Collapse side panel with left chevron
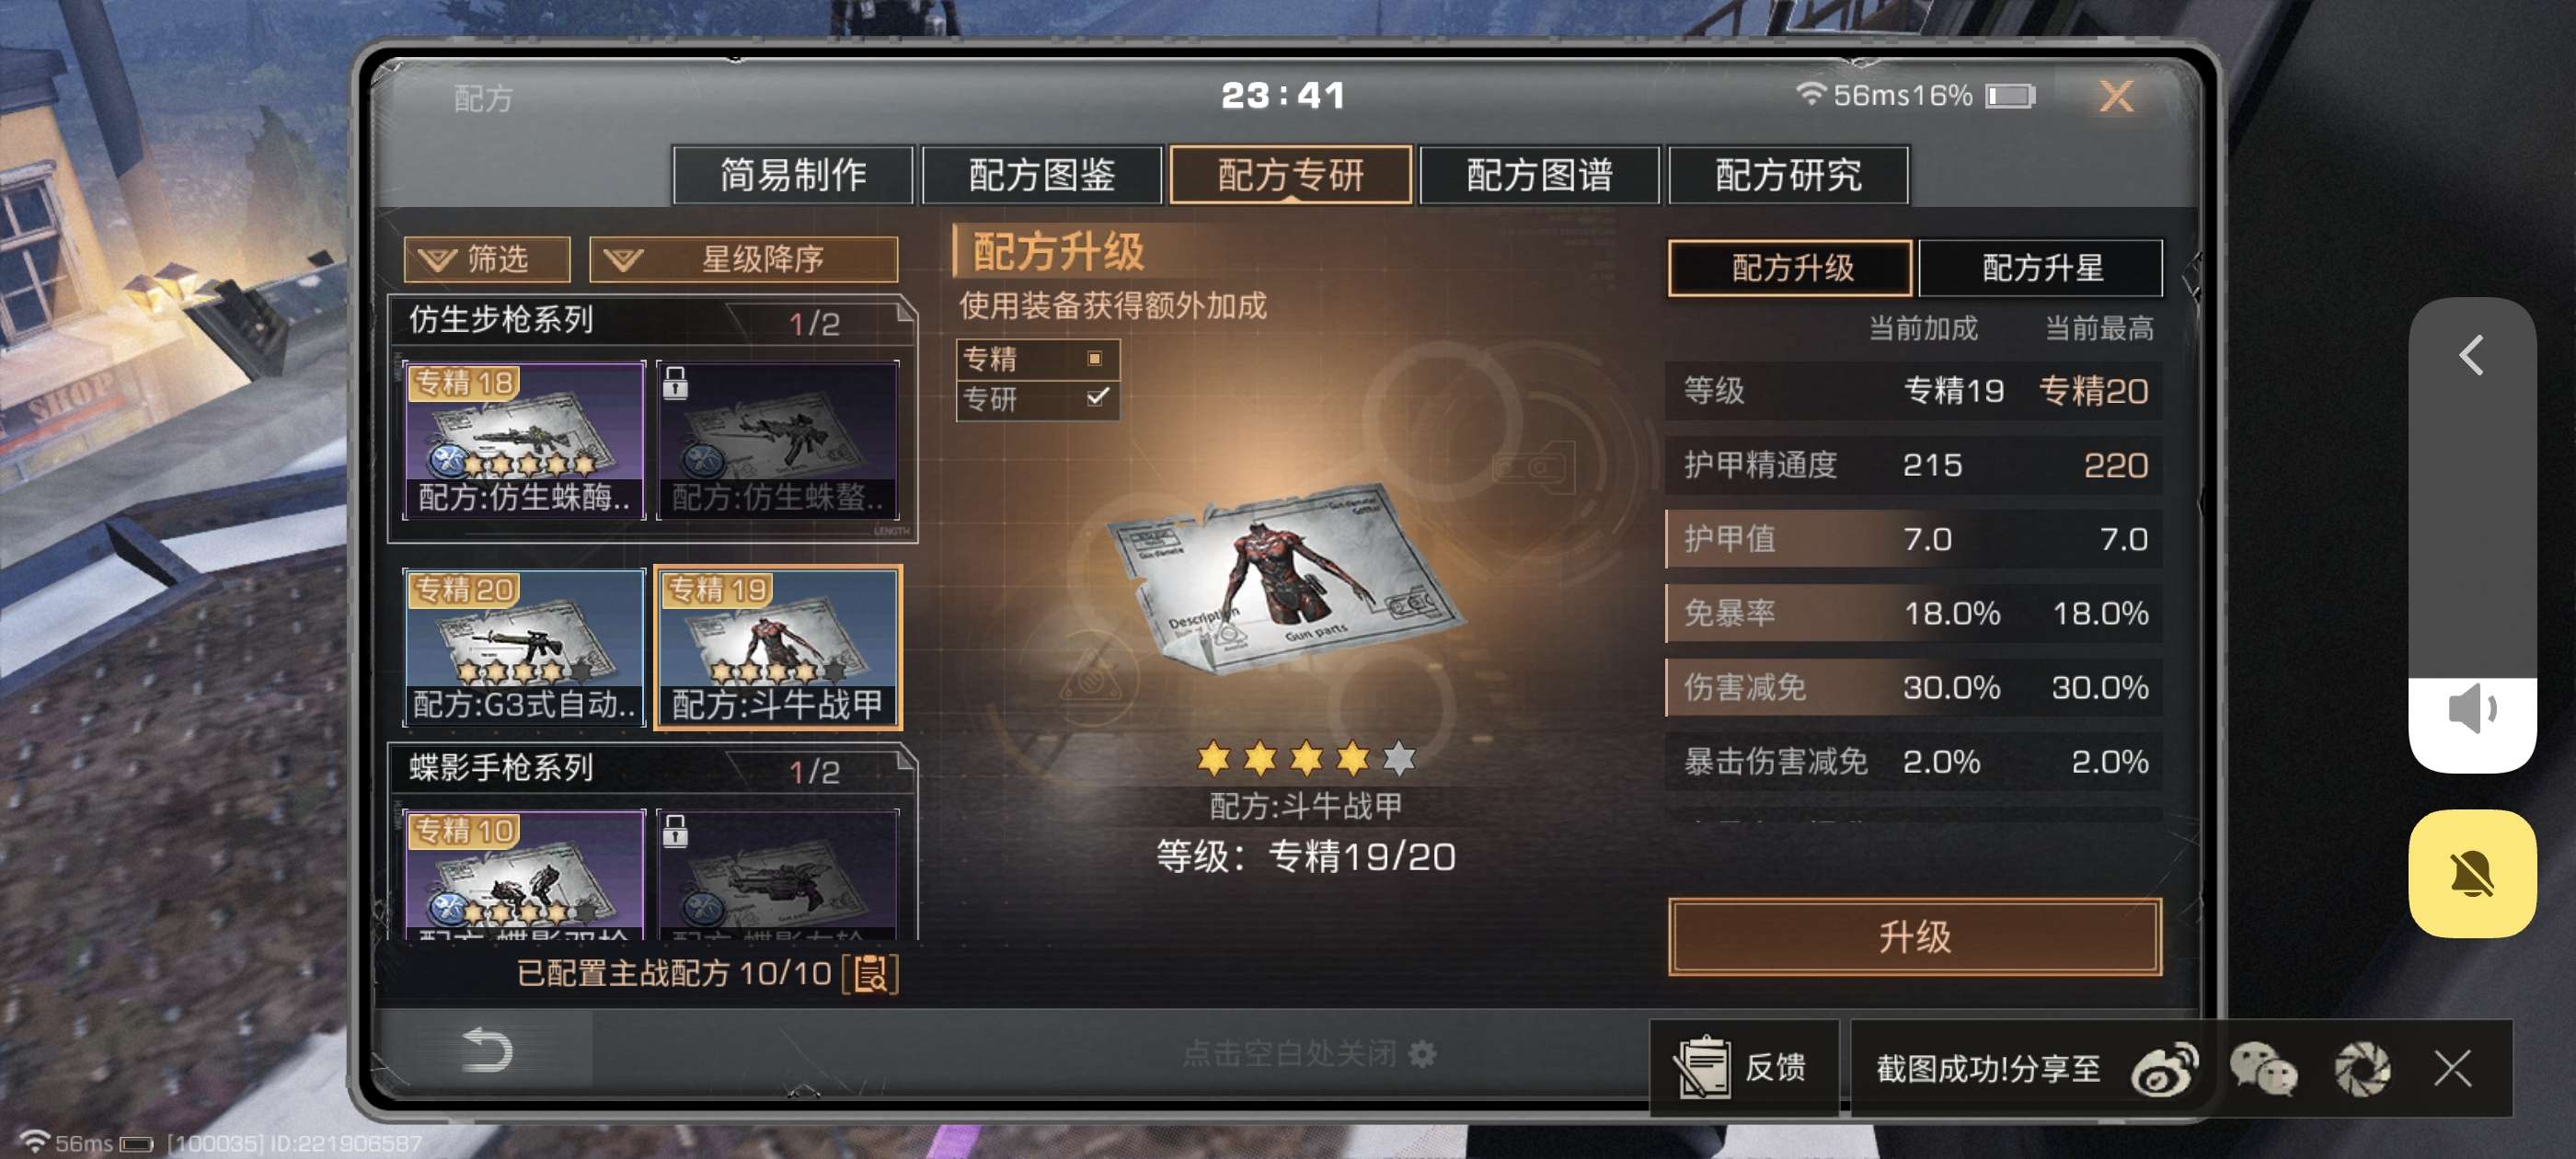2576x1159 pixels. (2471, 355)
